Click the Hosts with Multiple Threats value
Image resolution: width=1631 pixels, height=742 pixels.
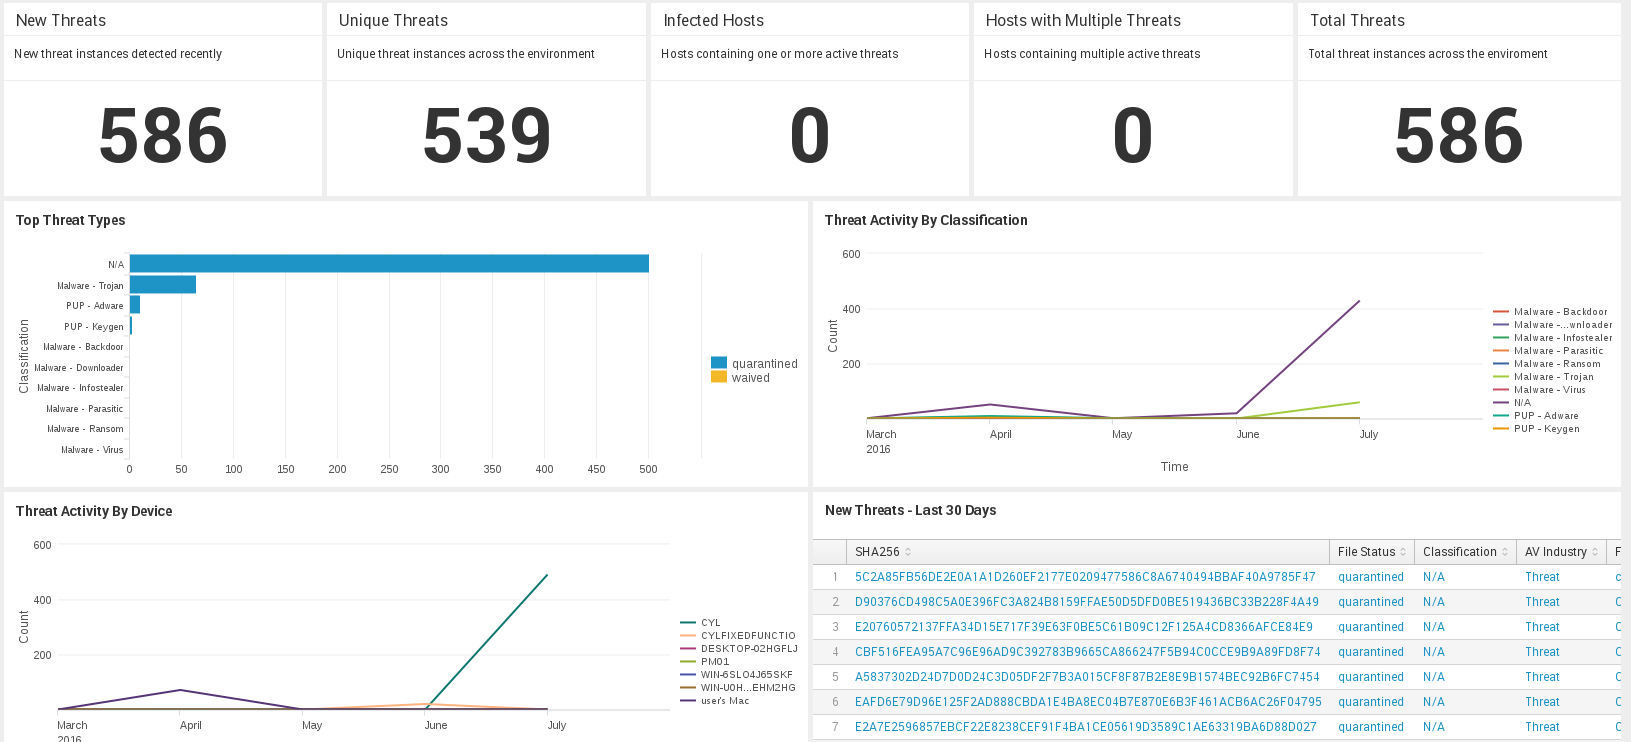[x=1133, y=136]
